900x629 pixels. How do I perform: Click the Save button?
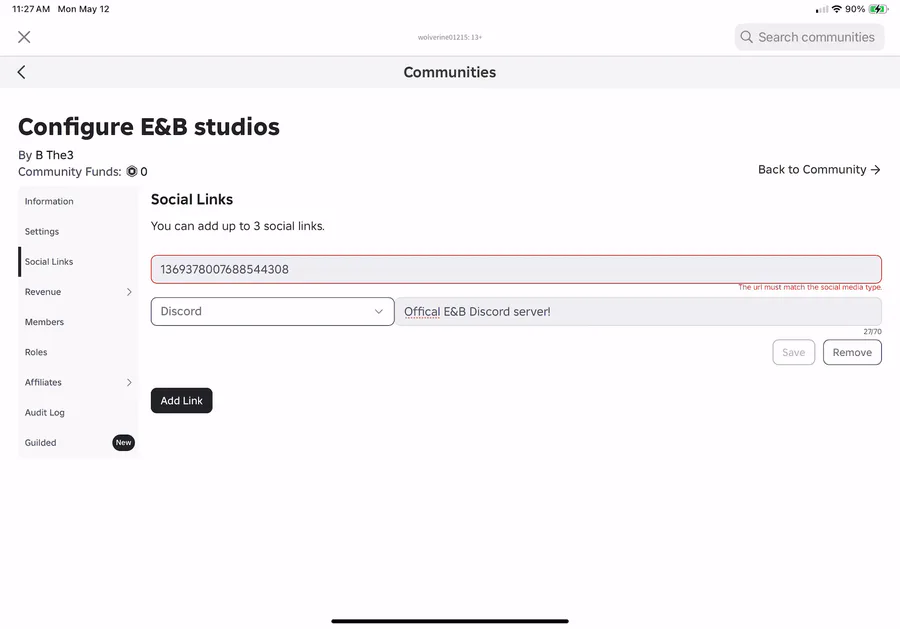(793, 352)
